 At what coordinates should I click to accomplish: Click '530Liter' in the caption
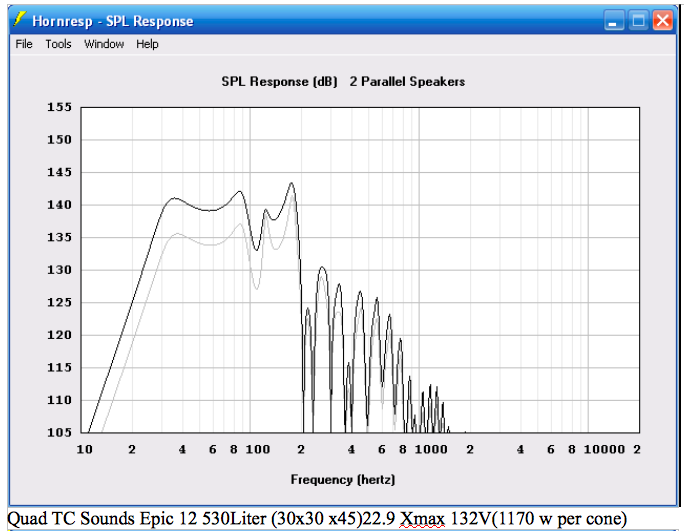234,519
